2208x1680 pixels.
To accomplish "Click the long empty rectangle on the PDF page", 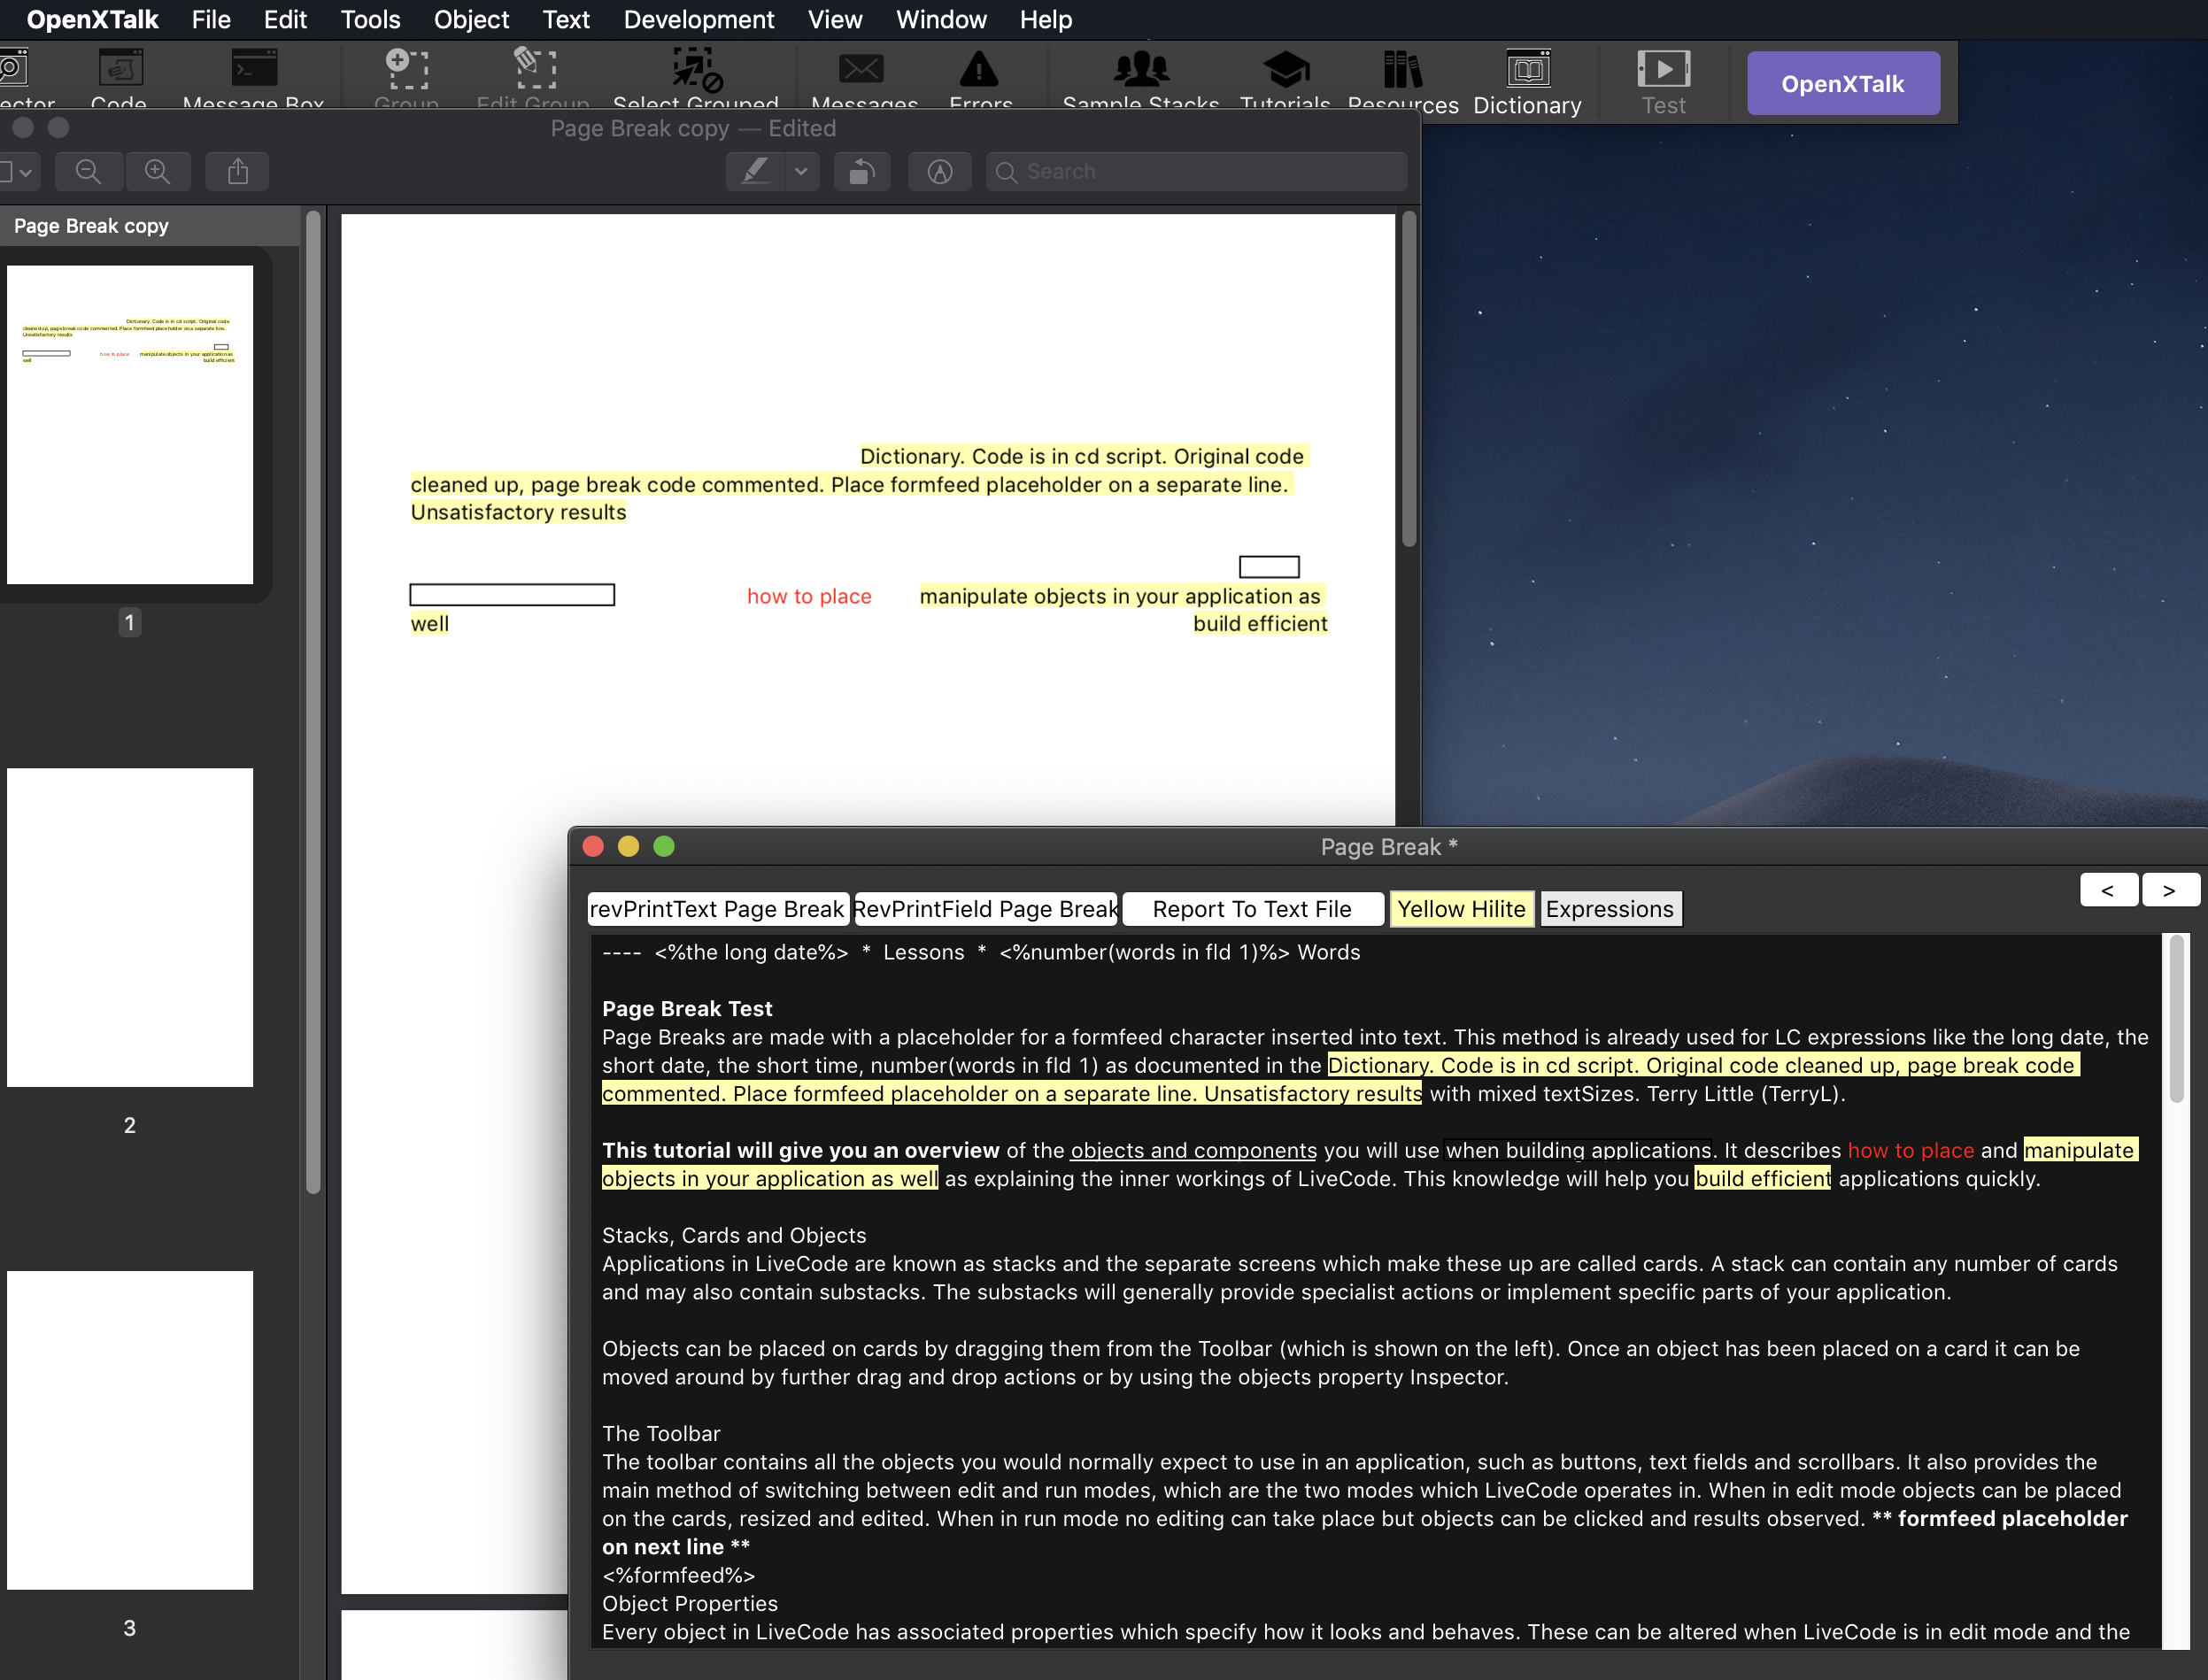I will tap(512, 595).
